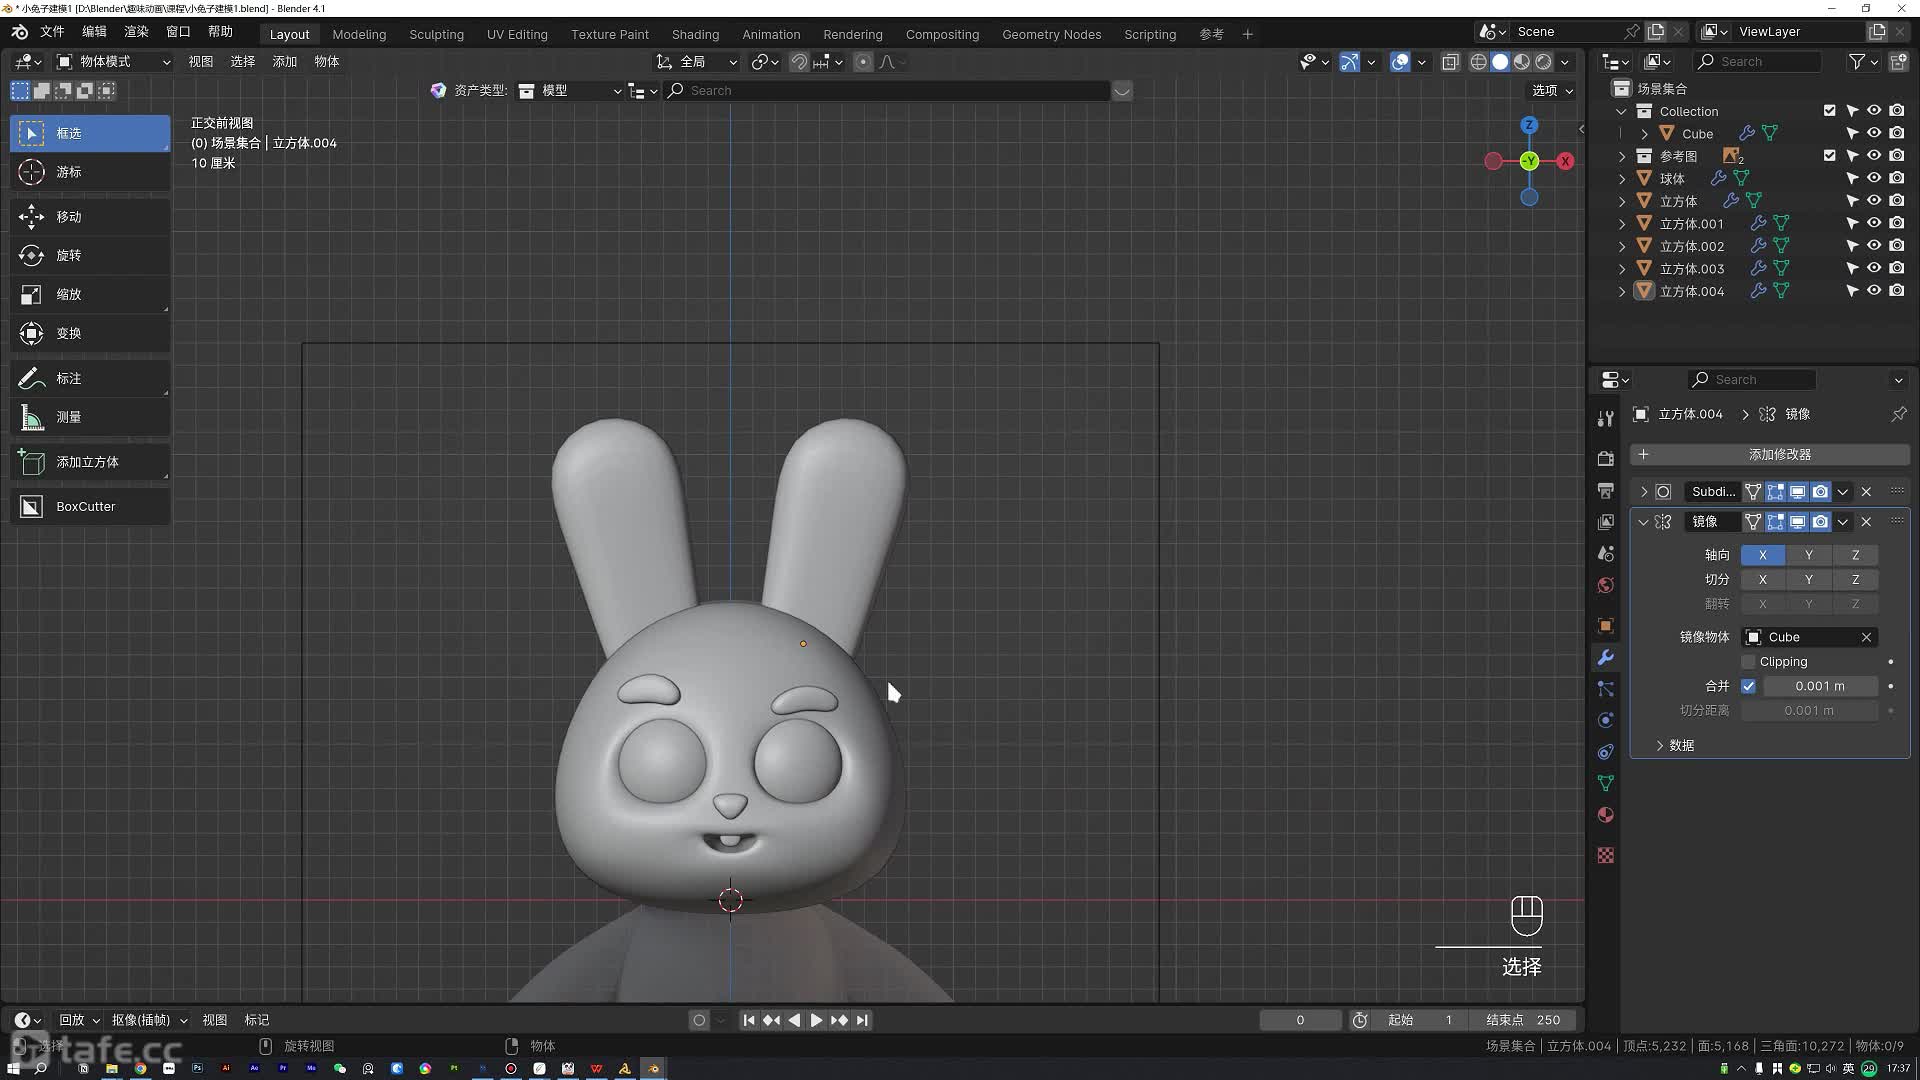Screen dimensions: 1920x1080
Task: Open the Global (全局) orientation dropdown
Action: coord(697,62)
